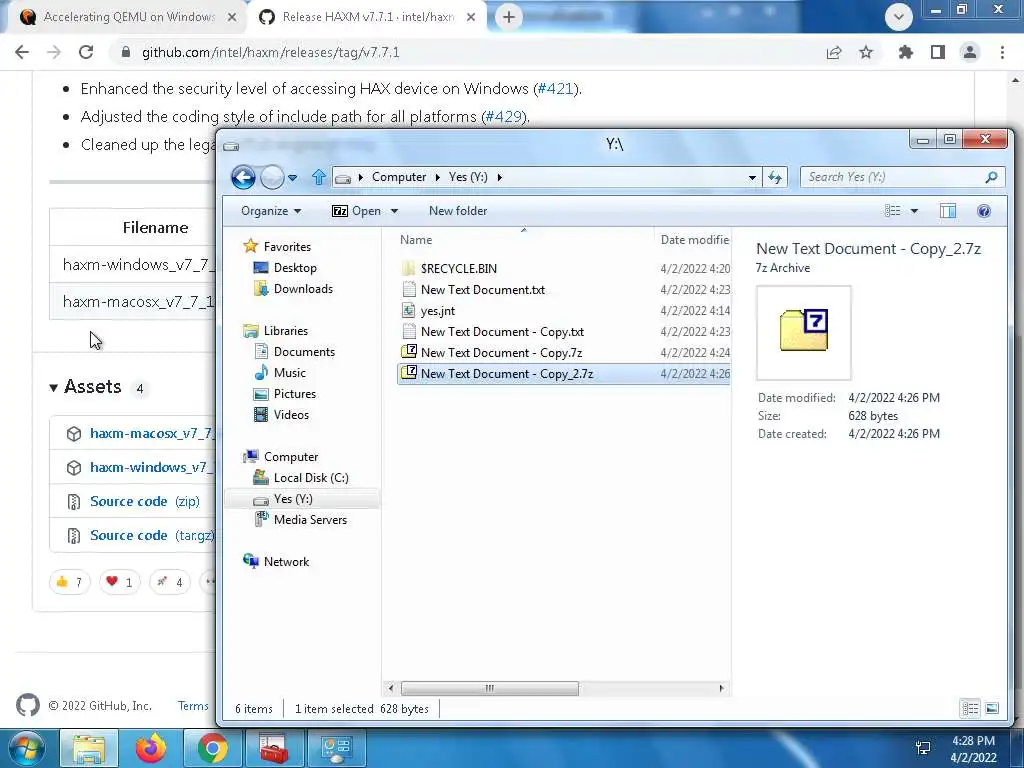
Task: Open the view options dropdown arrow
Action: point(914,210)
